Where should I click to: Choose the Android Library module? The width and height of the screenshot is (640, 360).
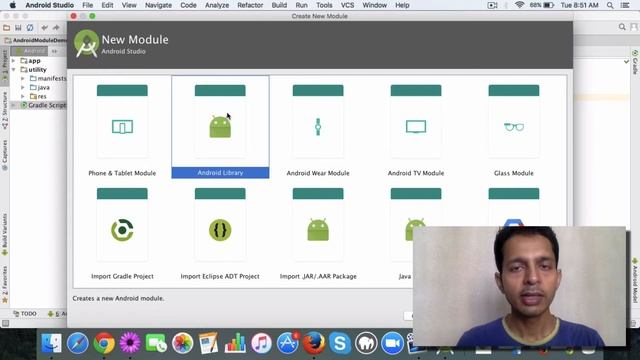pos(220,127)
